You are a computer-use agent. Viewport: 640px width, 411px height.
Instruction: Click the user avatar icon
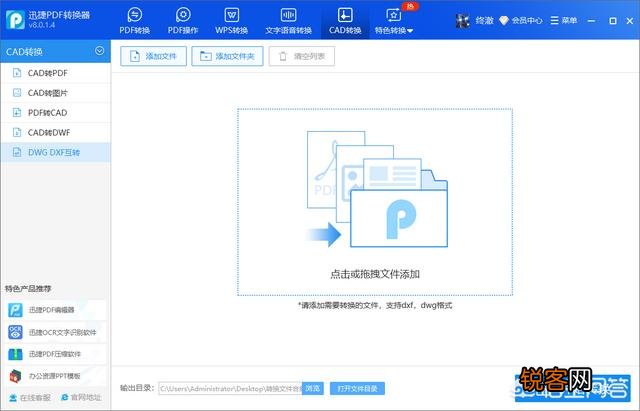tap(463, 20)
